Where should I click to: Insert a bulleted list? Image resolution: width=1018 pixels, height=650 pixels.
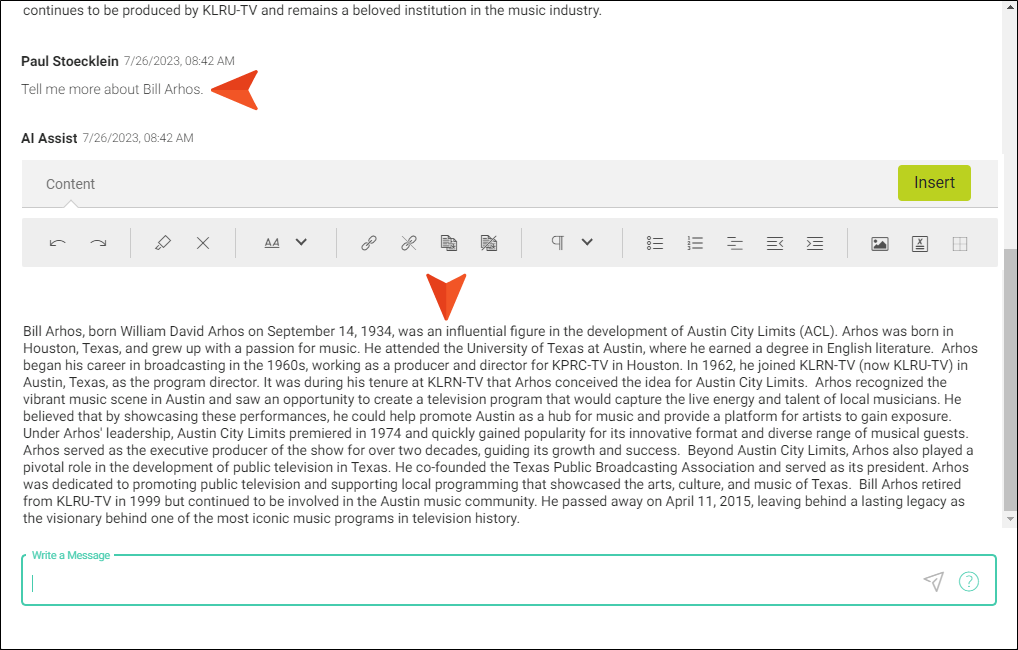click(654, 243)
